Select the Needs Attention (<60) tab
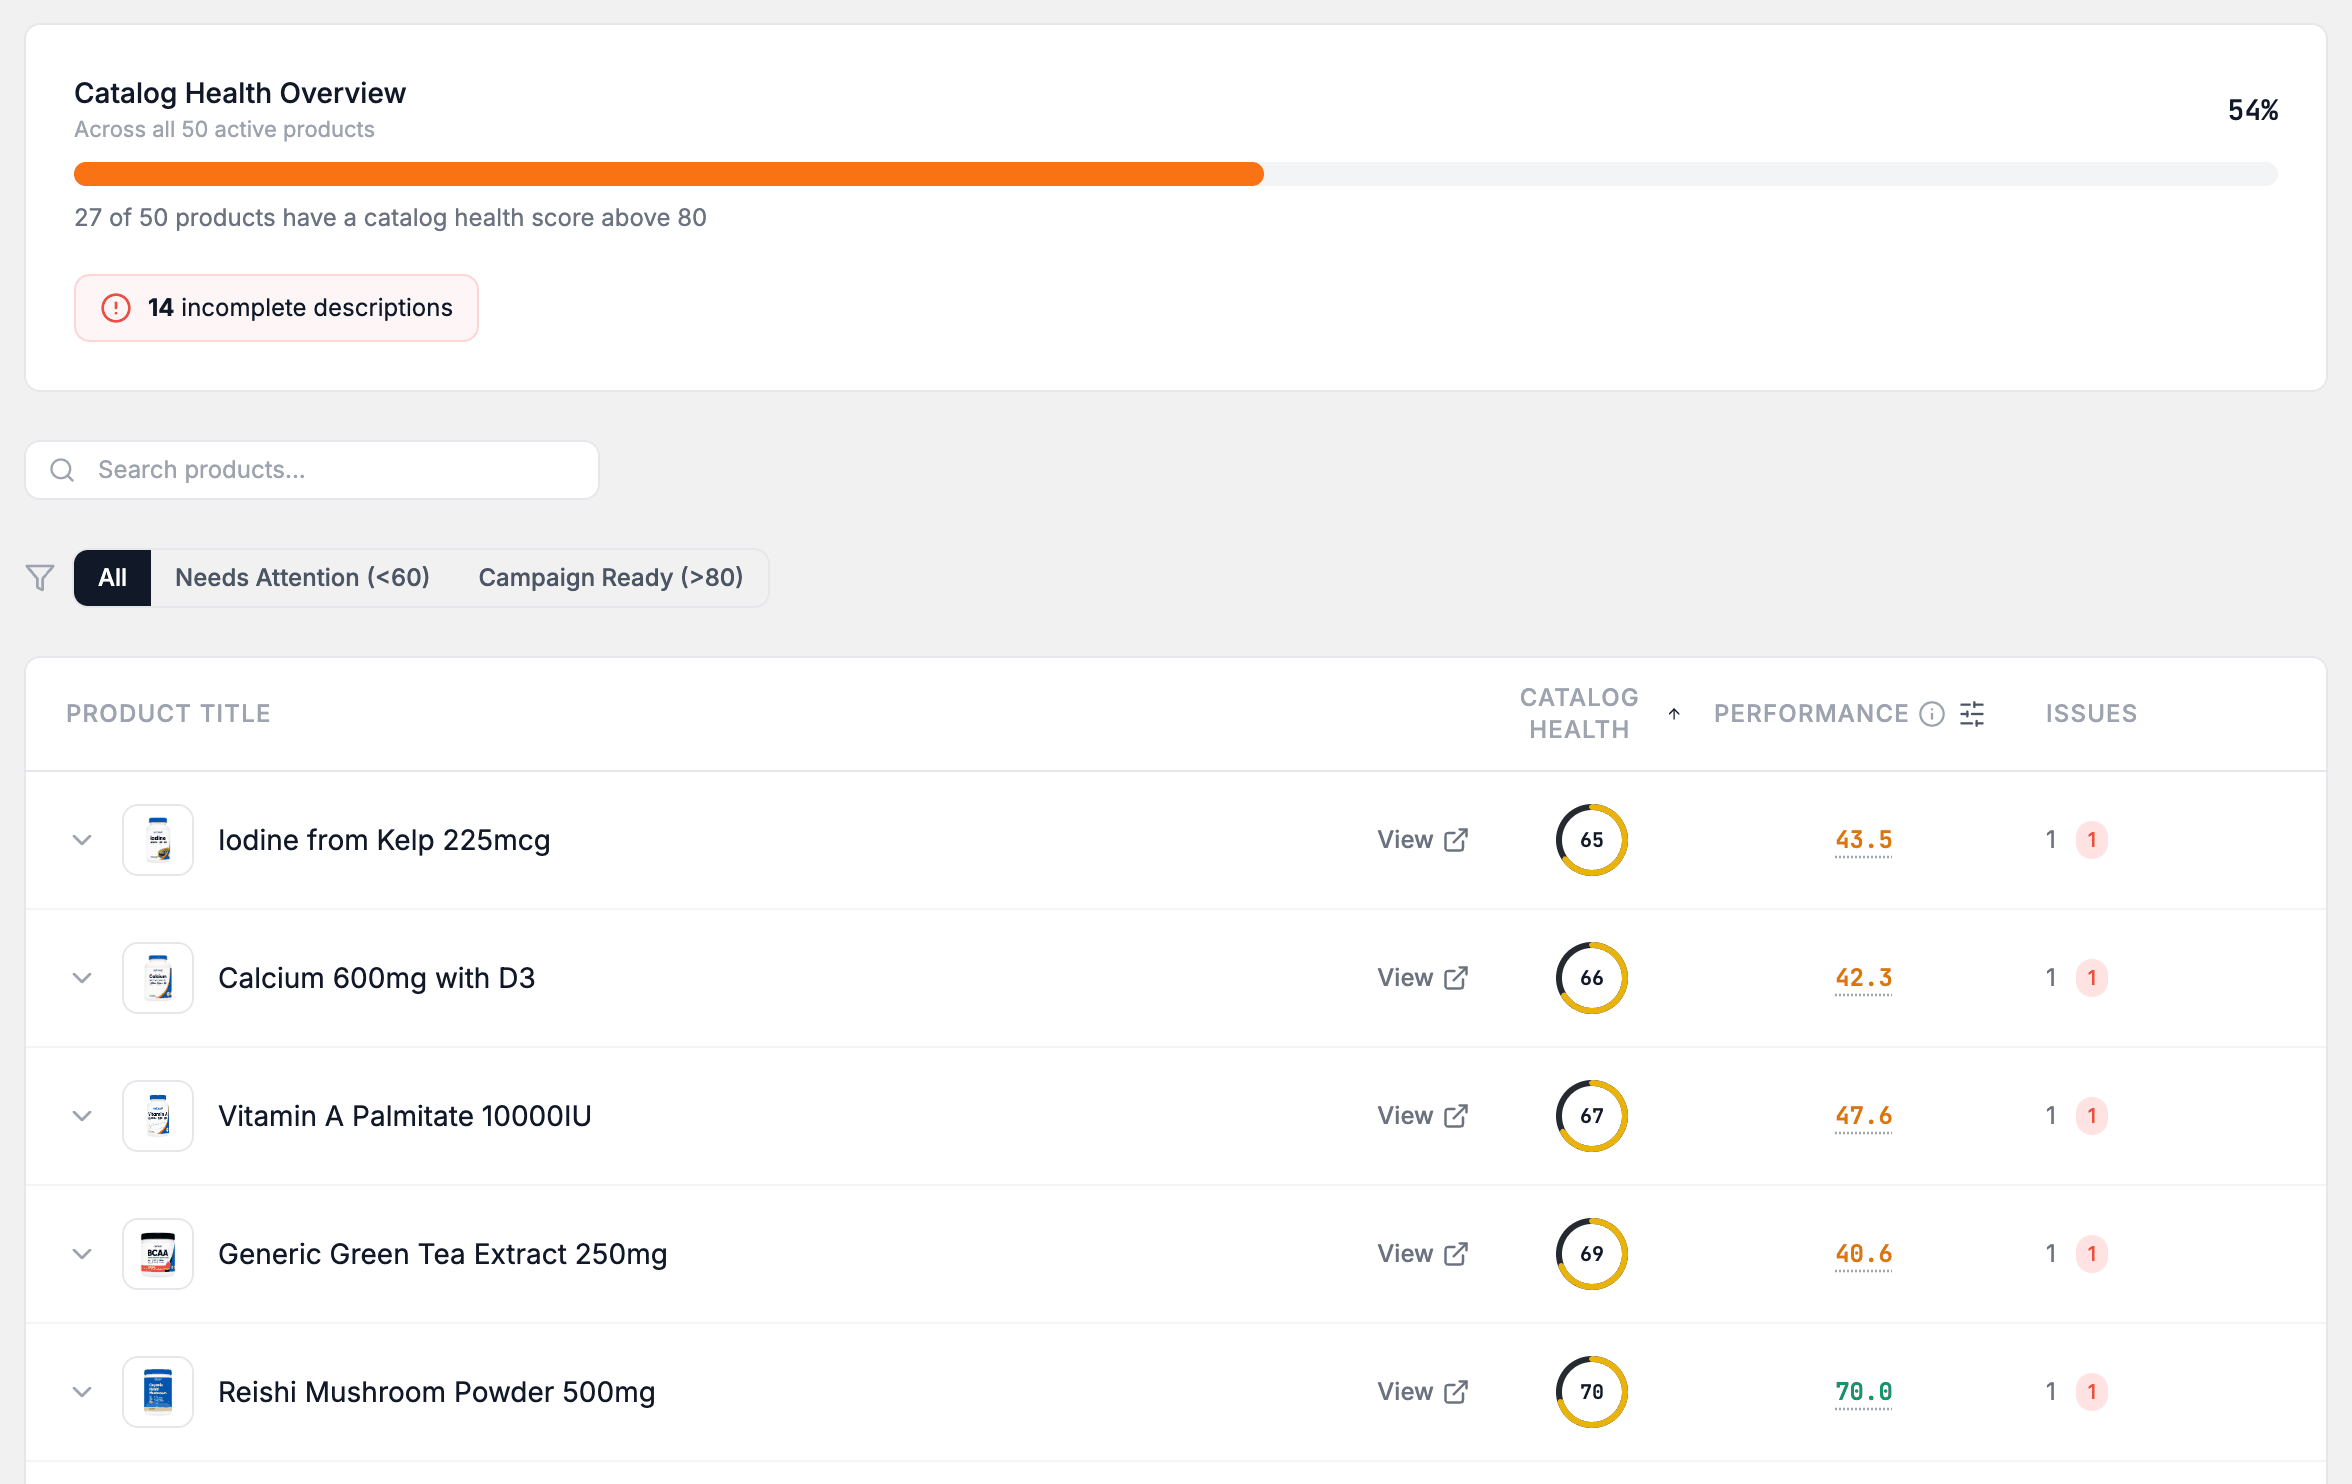Viewport: 2352px width, 1484px height. click(x=302, y=578)
